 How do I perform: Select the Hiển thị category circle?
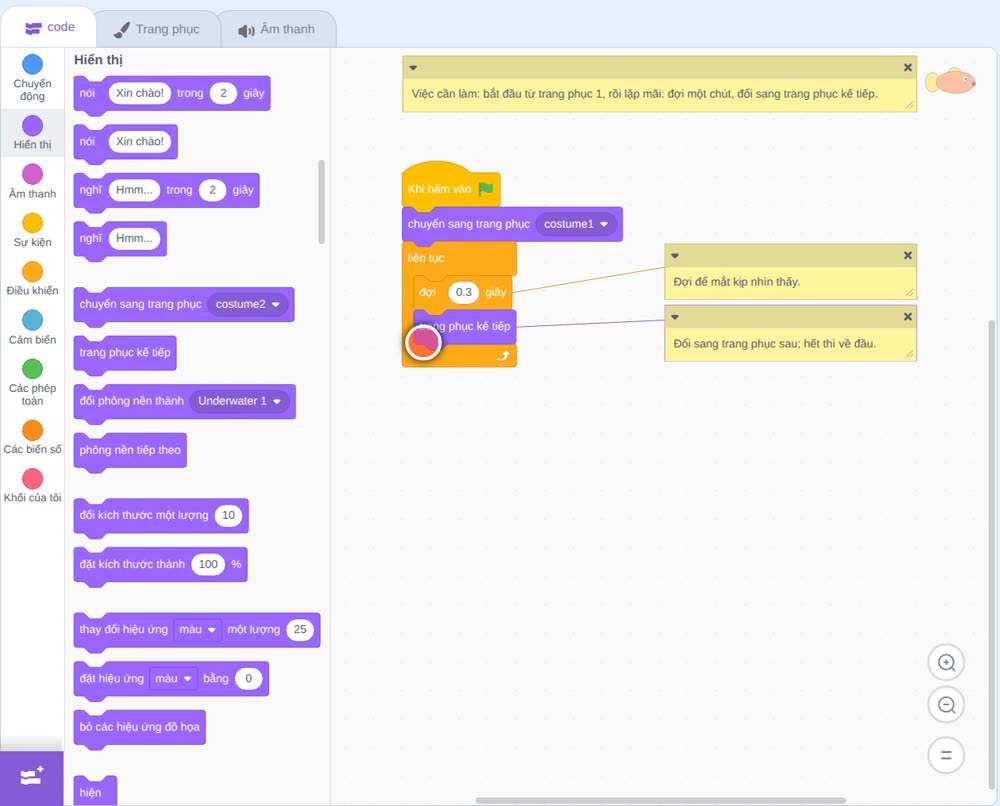click(33, 126)
